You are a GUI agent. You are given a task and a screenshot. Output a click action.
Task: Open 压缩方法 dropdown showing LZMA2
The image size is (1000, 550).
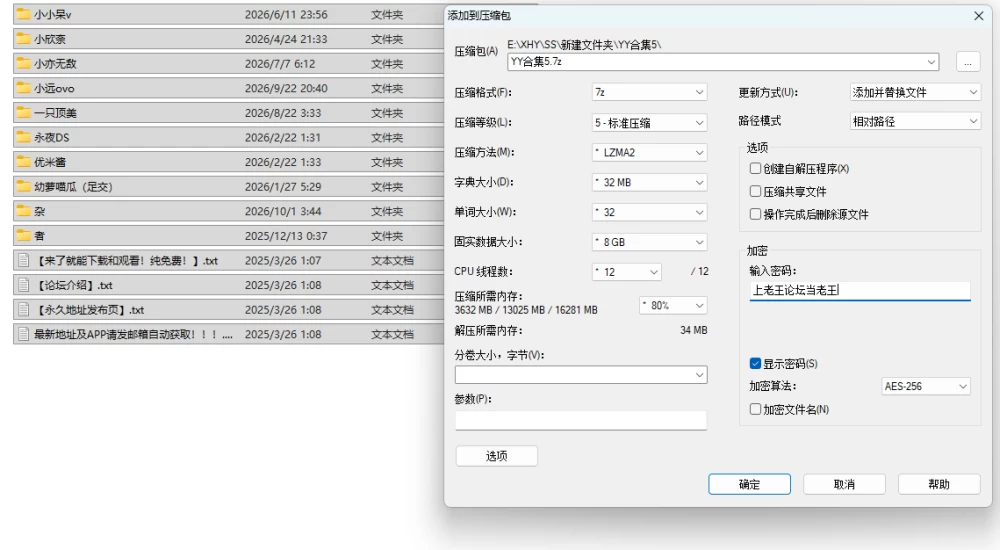(649, 152)
